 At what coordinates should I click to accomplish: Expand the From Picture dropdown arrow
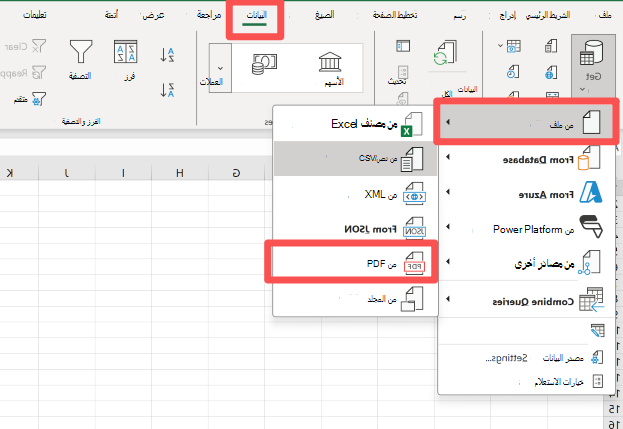point(500,46)
